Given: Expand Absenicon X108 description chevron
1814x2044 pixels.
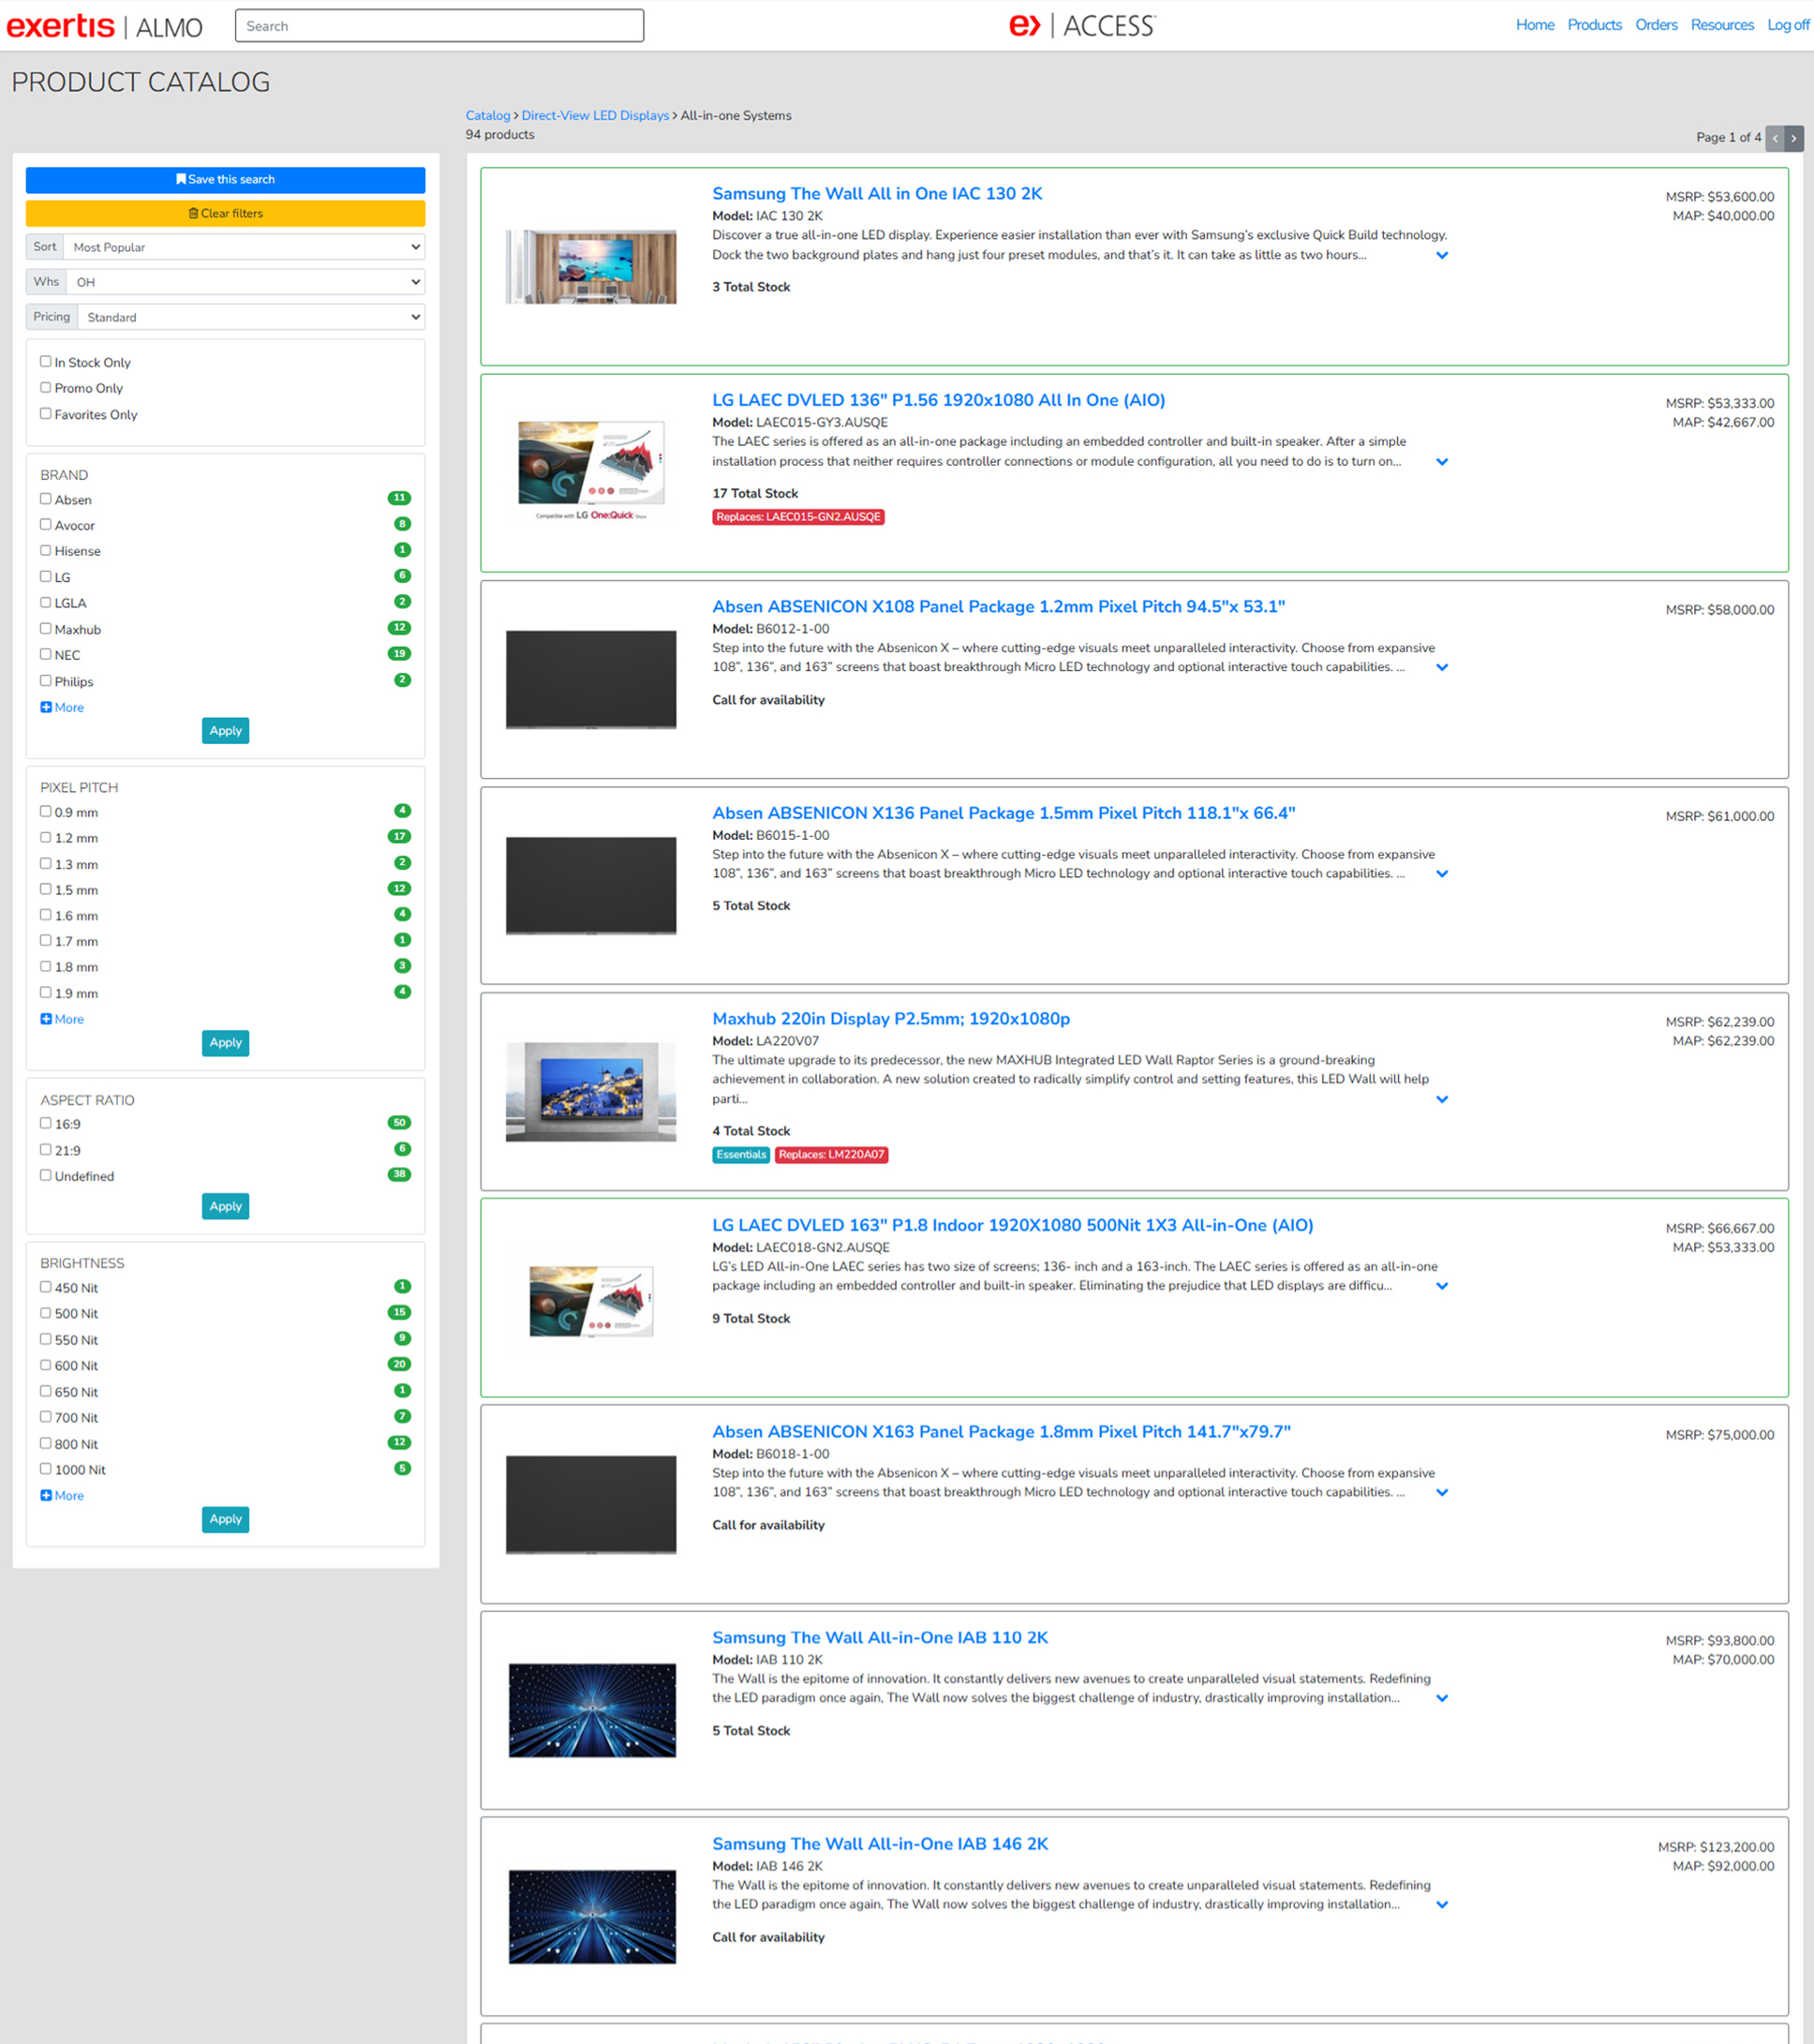Looking at the screenshot, I should tap(1442, 667).
